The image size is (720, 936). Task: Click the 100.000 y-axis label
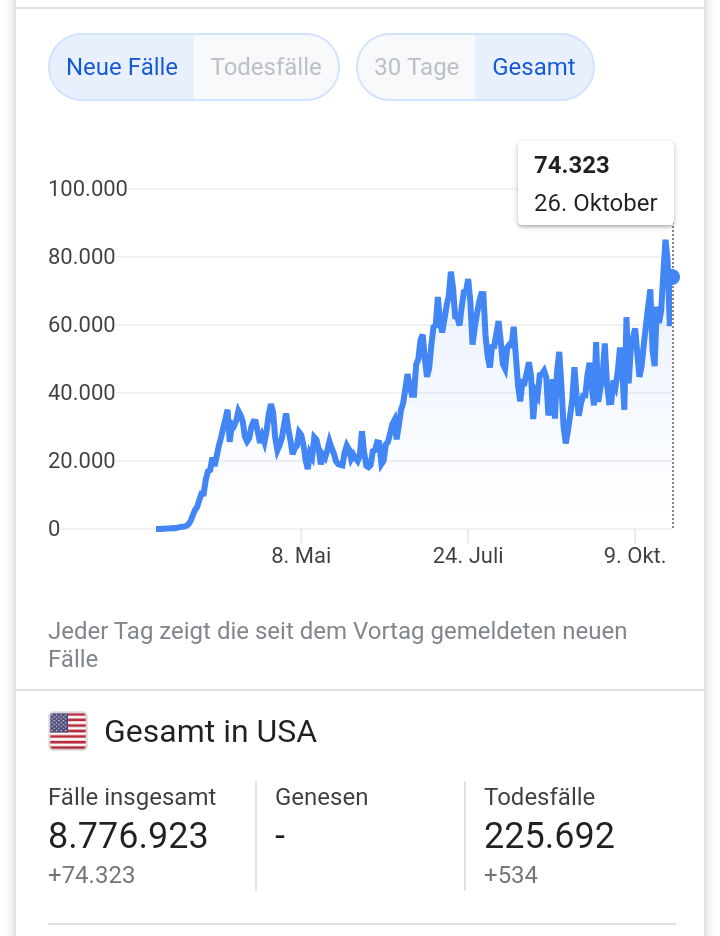[88, 188]
